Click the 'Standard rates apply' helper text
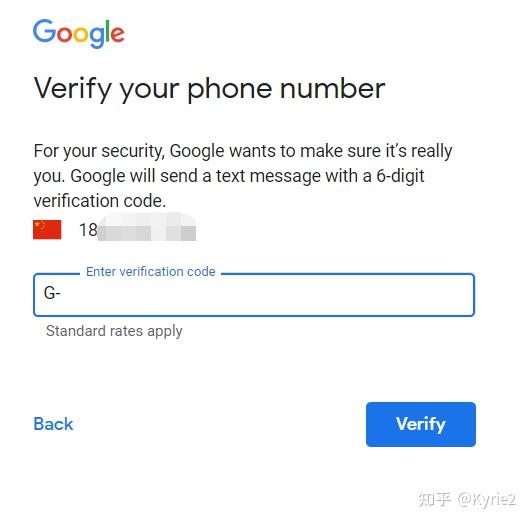 (x=114, y=331)
